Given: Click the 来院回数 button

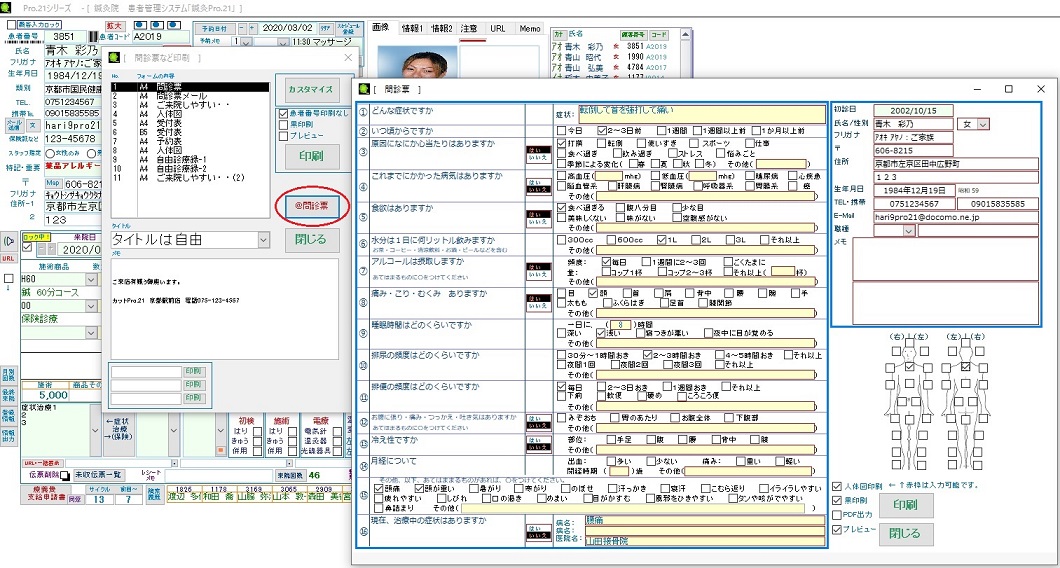Looking at the screenshot, I should (291, 475).
